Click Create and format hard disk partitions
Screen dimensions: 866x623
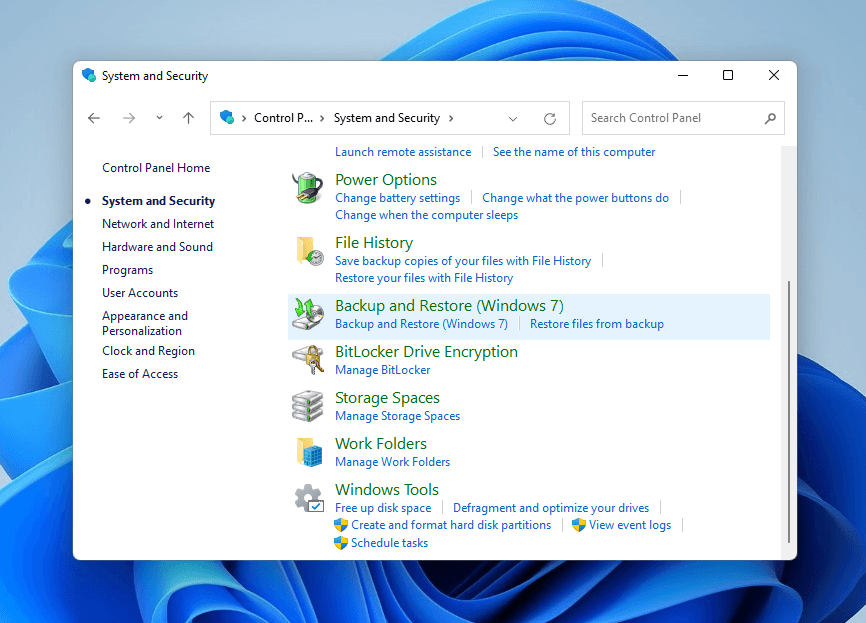(451, 525)
